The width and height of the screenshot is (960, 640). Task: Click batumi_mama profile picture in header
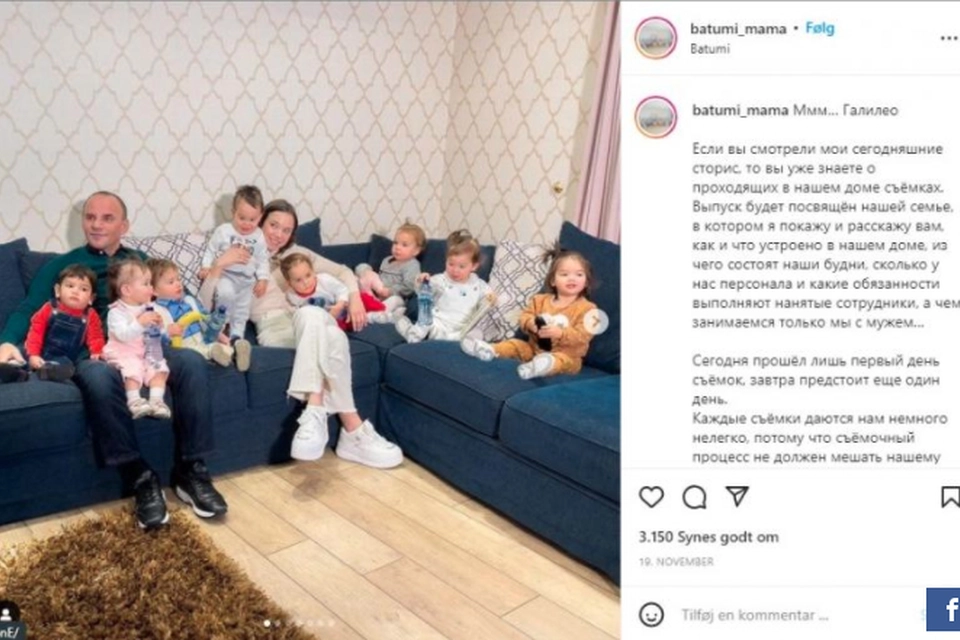coord(656,38)
